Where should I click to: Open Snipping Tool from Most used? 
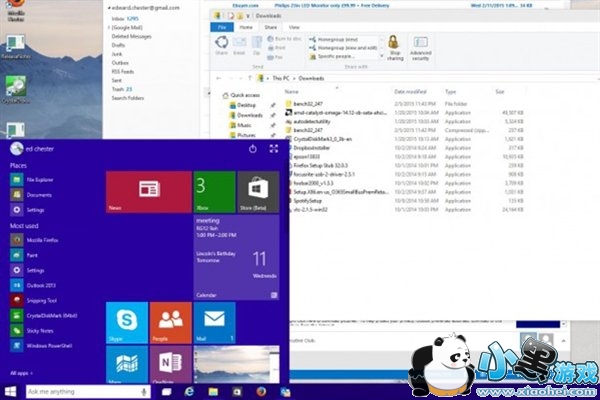click(42, 299)
